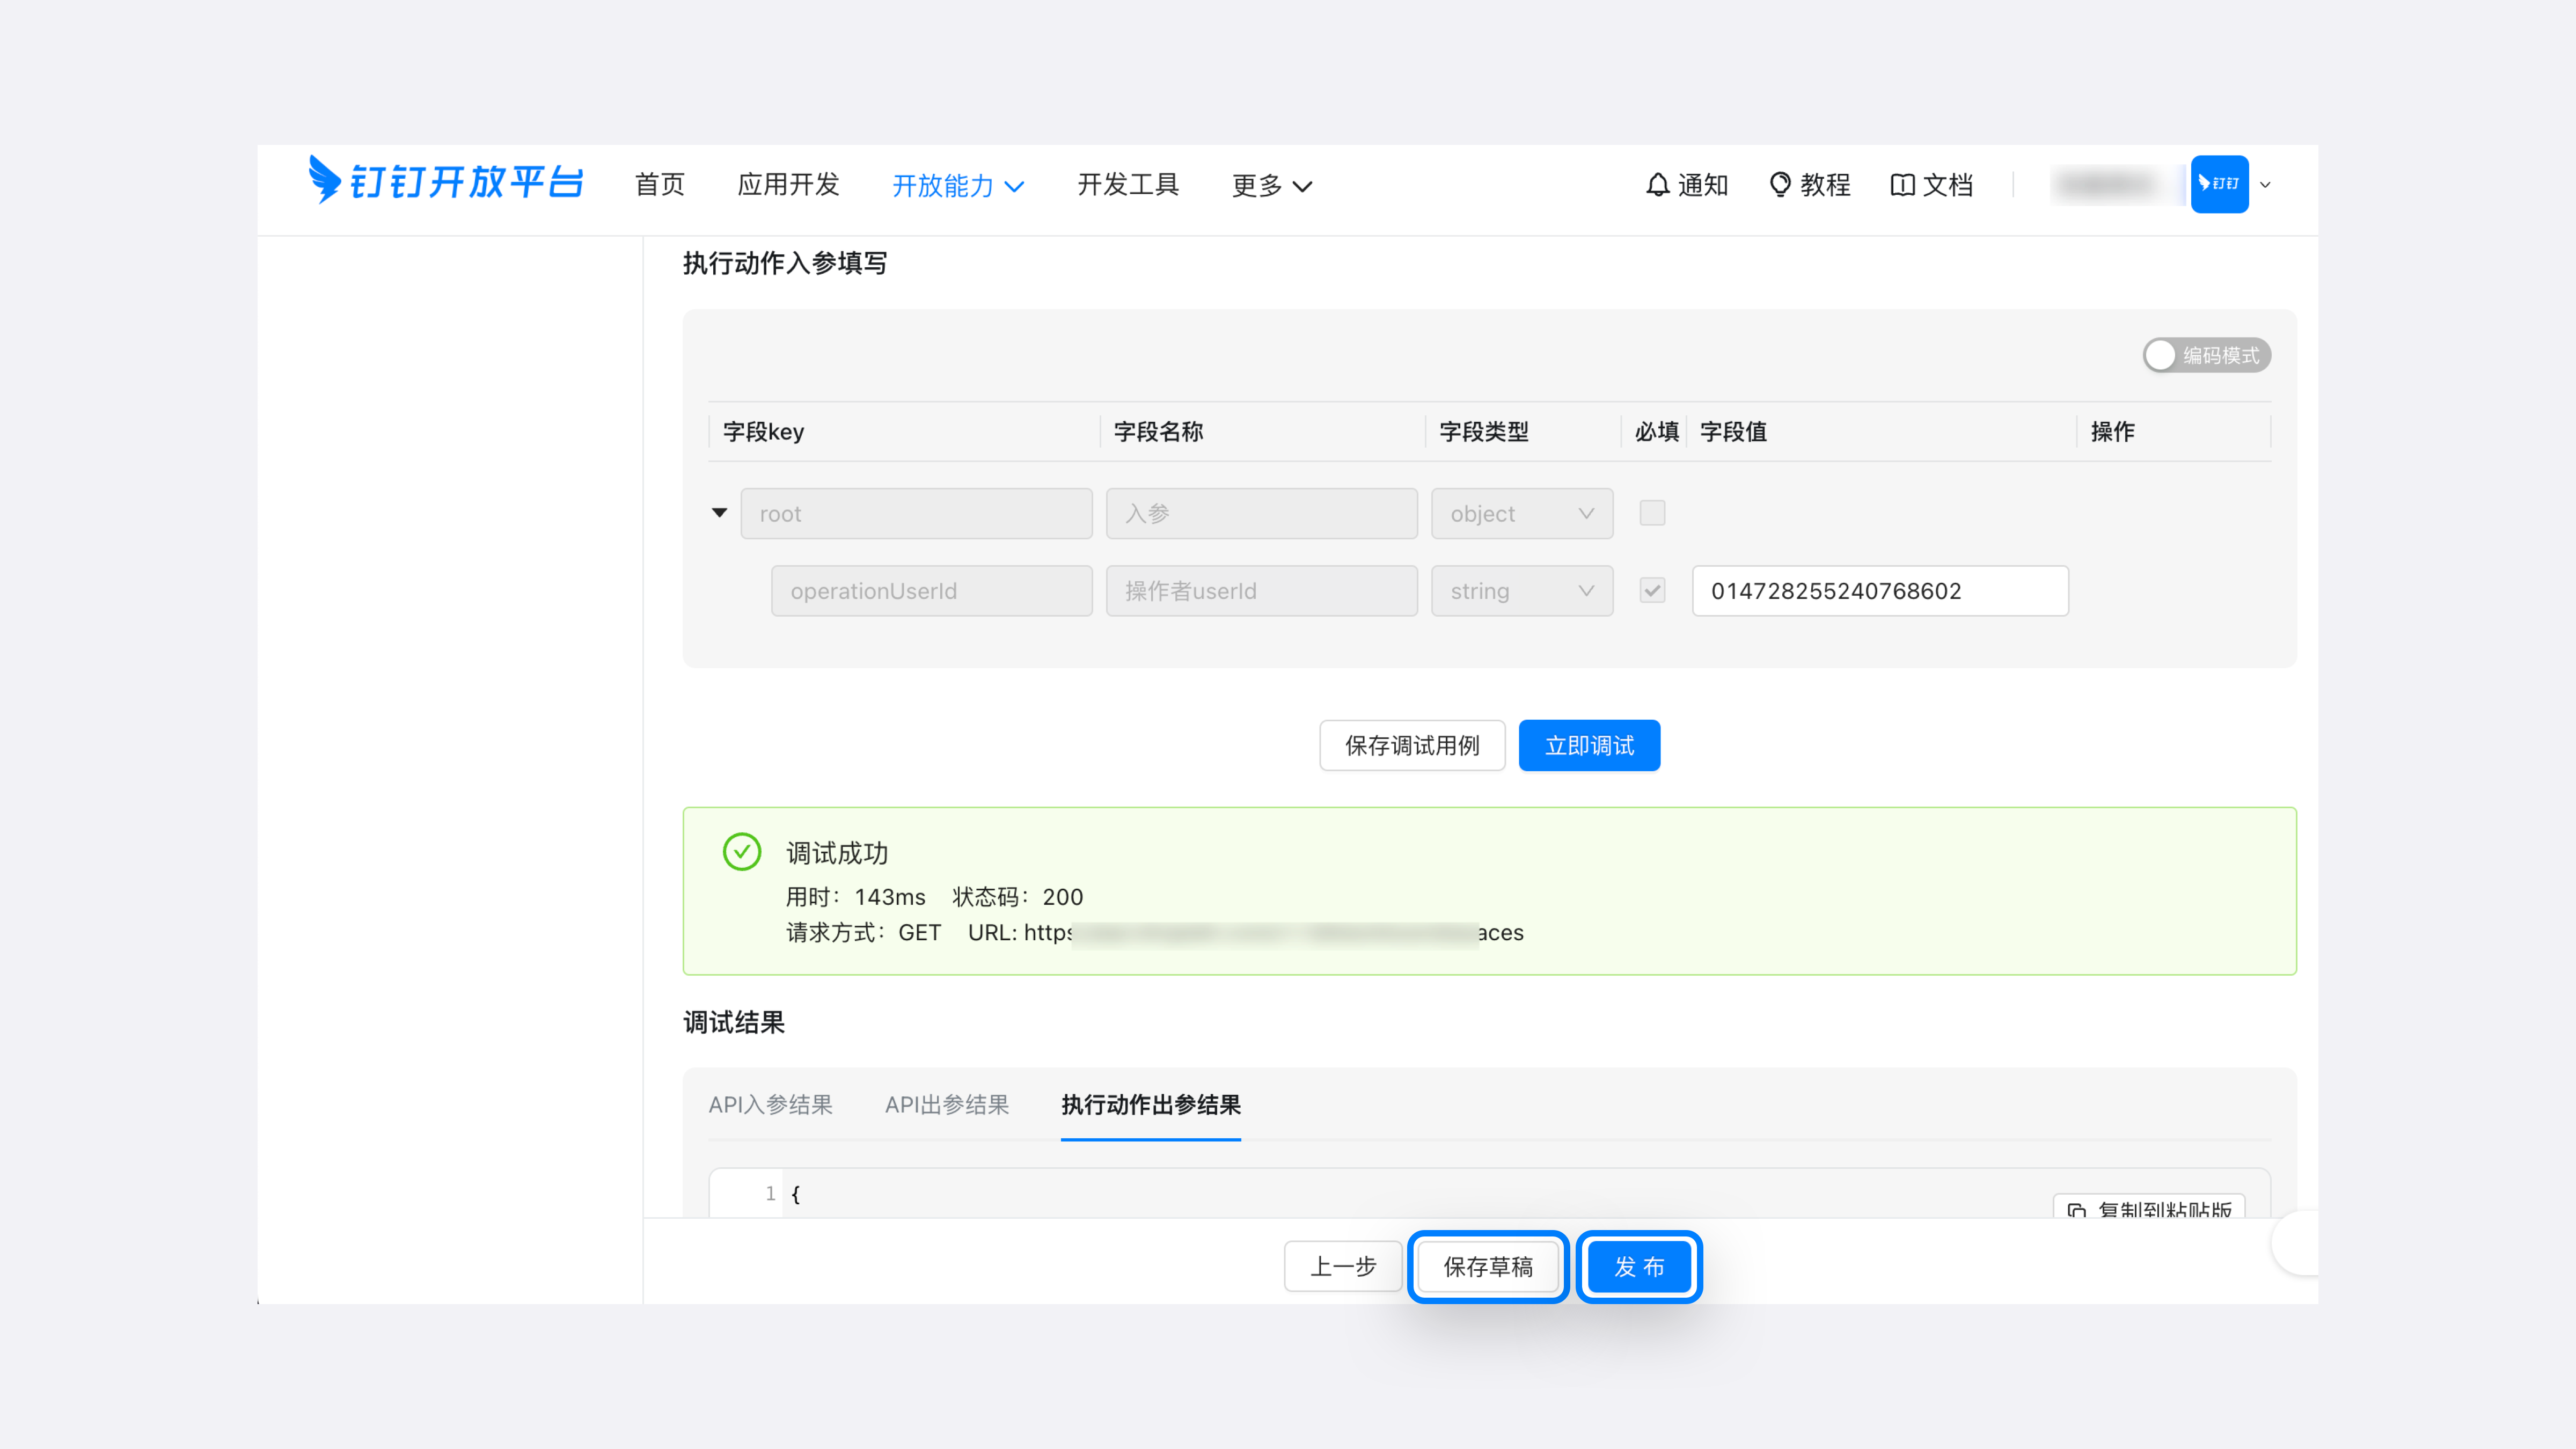
Task: Go to 首页 in navigation
Action: [x=659, y=185]
